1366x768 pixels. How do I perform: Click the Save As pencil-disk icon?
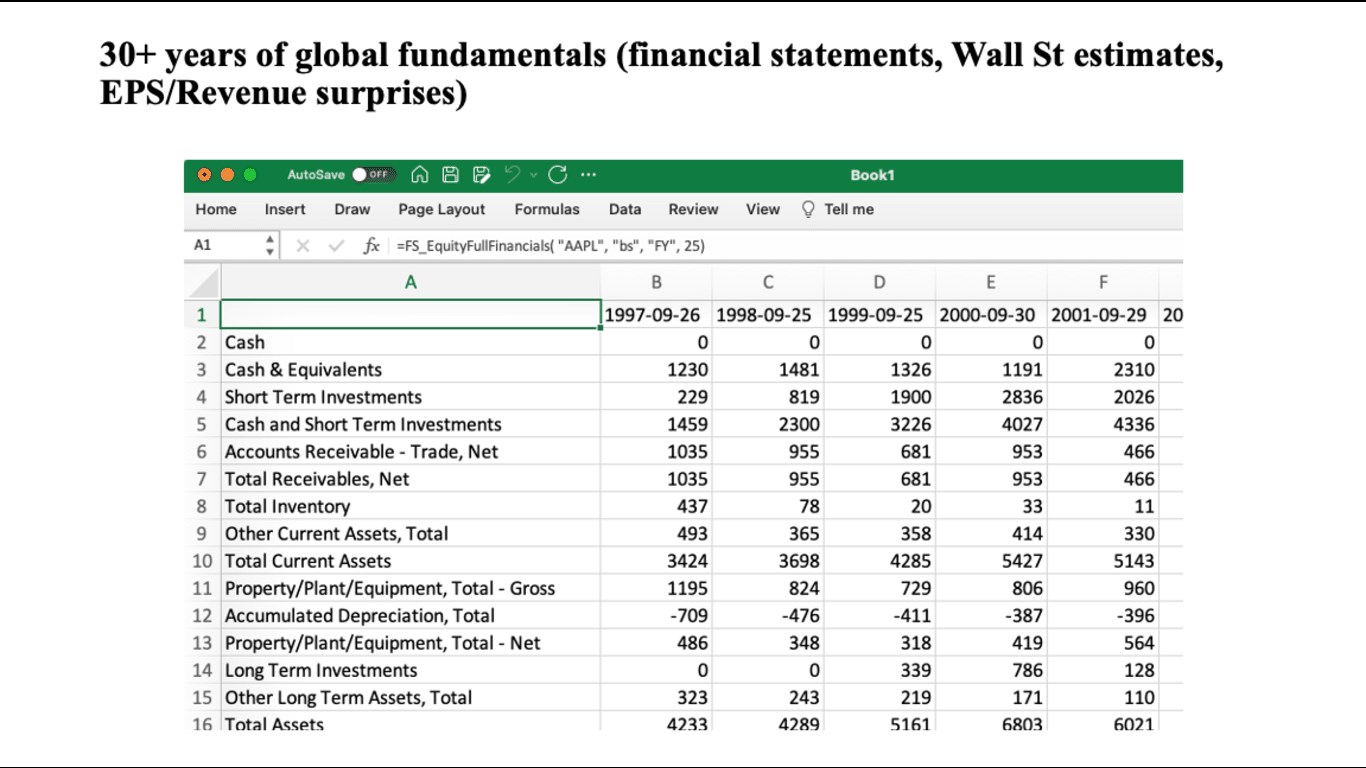coord(482,175)
